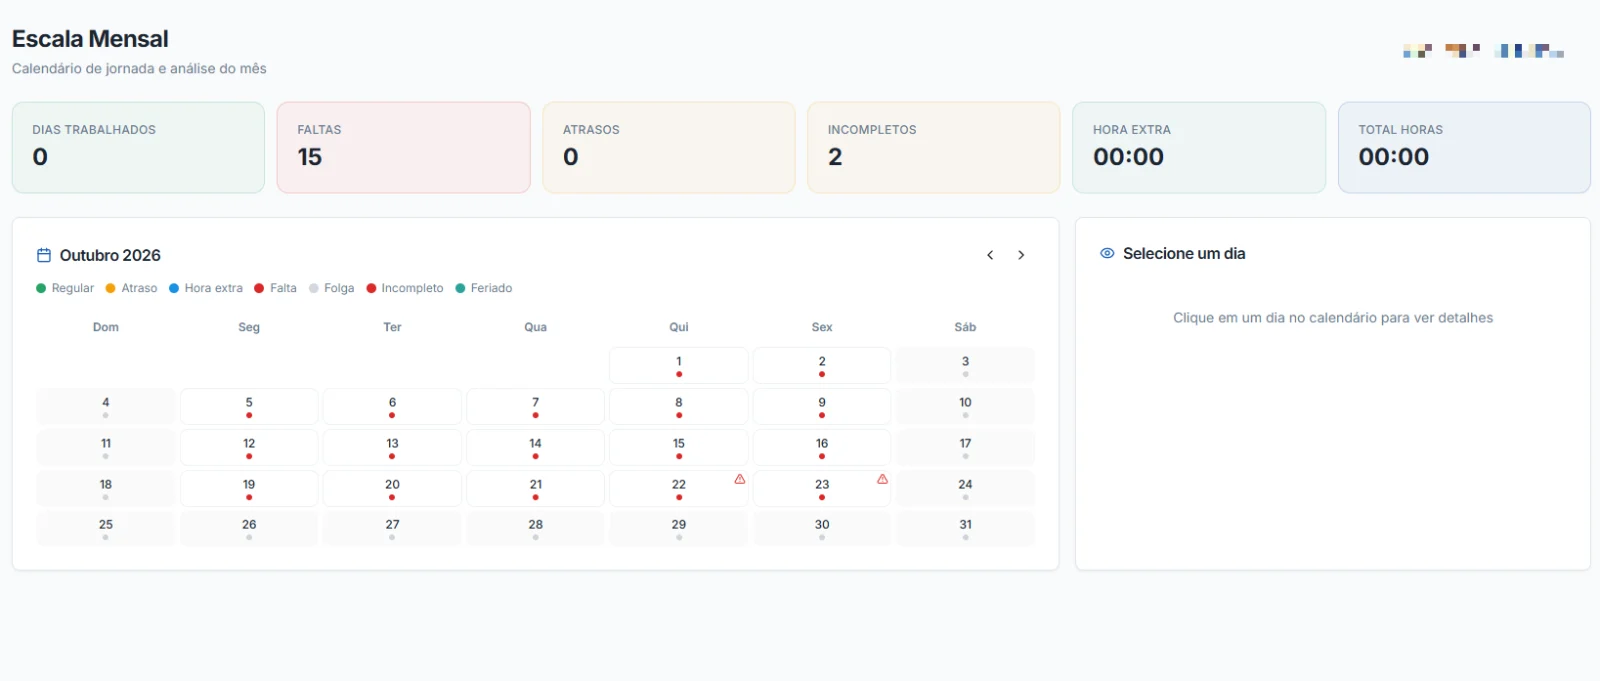Viewport: 1600px width, 681px height.
Task: Click the Dias Trabalhados summary card
Action: 138,147
